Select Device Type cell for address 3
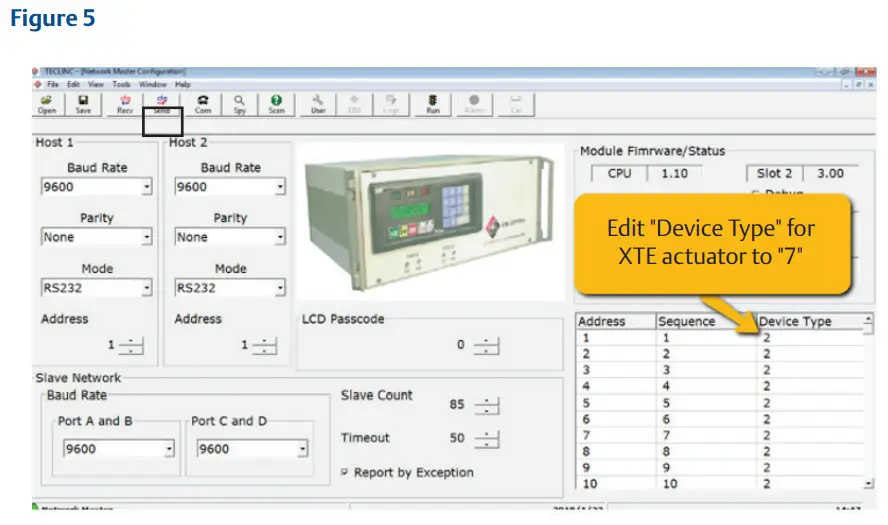 (x=810, y=370)
